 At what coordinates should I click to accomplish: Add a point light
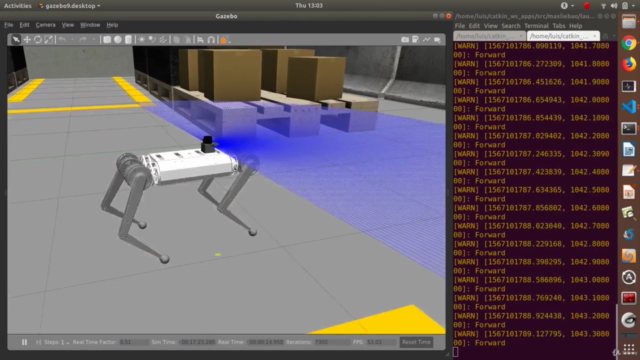click(x=142, y=40)
